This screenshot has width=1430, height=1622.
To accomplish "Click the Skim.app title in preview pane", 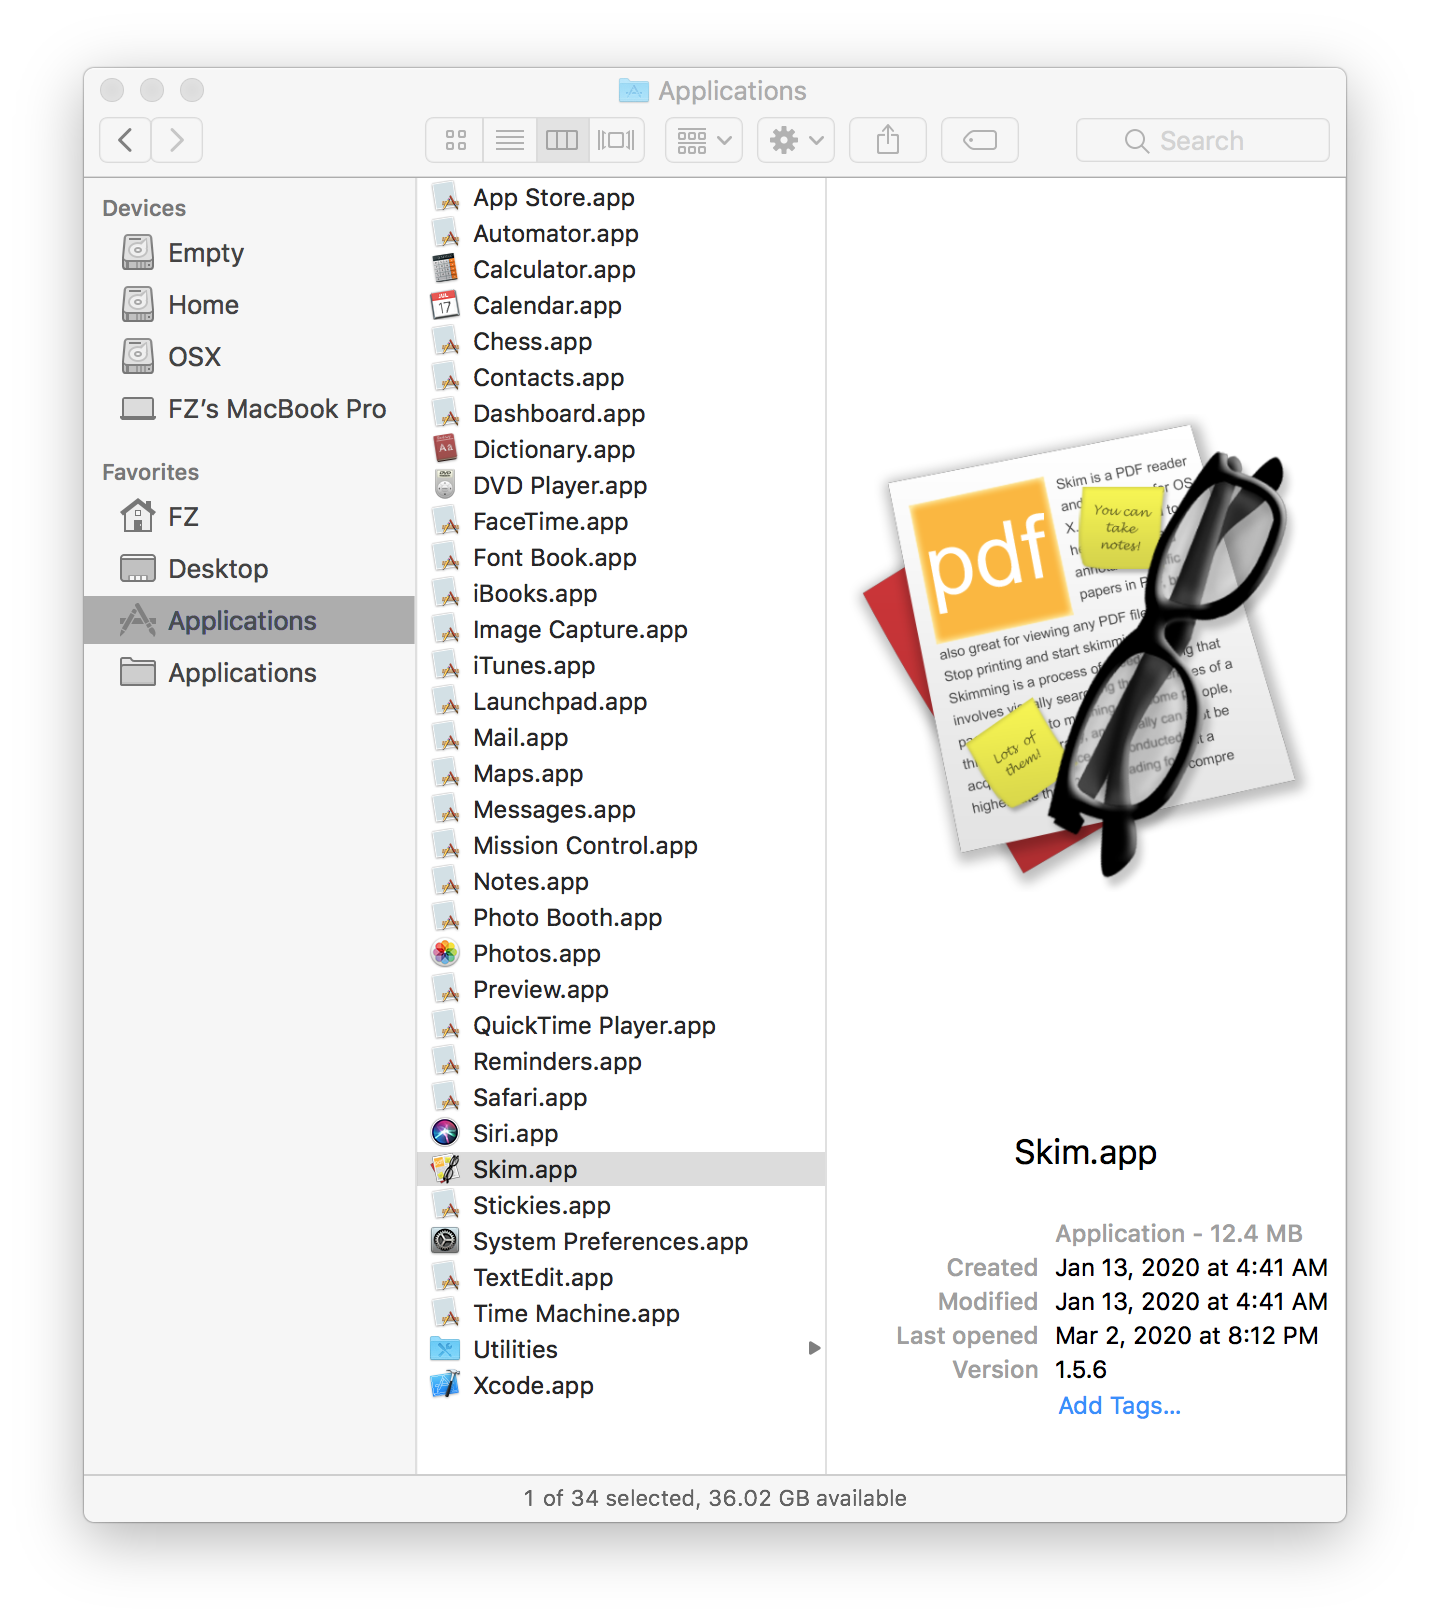I will coord(1085,1152).
